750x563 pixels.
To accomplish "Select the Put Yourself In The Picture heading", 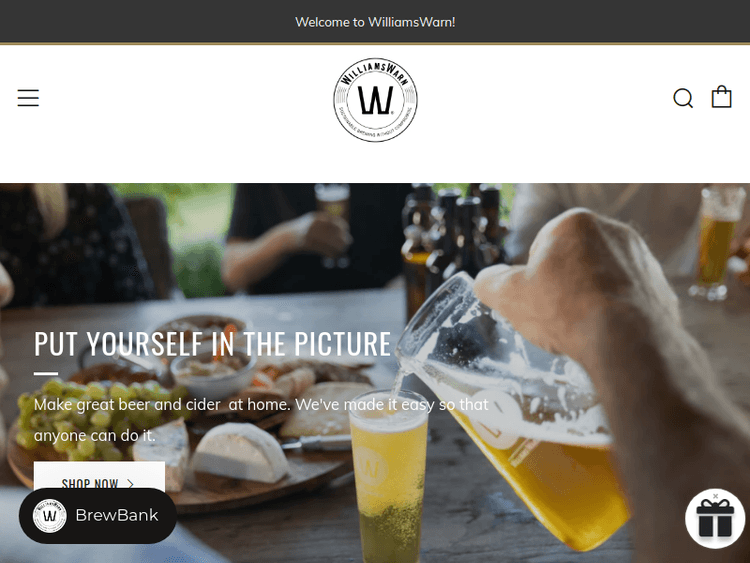I will [212, 343].
